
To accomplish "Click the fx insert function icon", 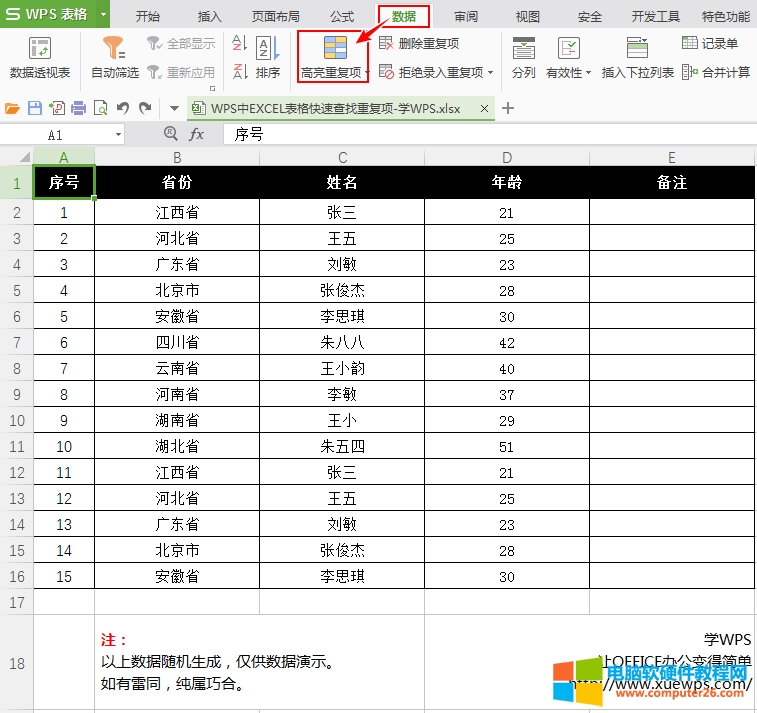I will pos(196,134).
